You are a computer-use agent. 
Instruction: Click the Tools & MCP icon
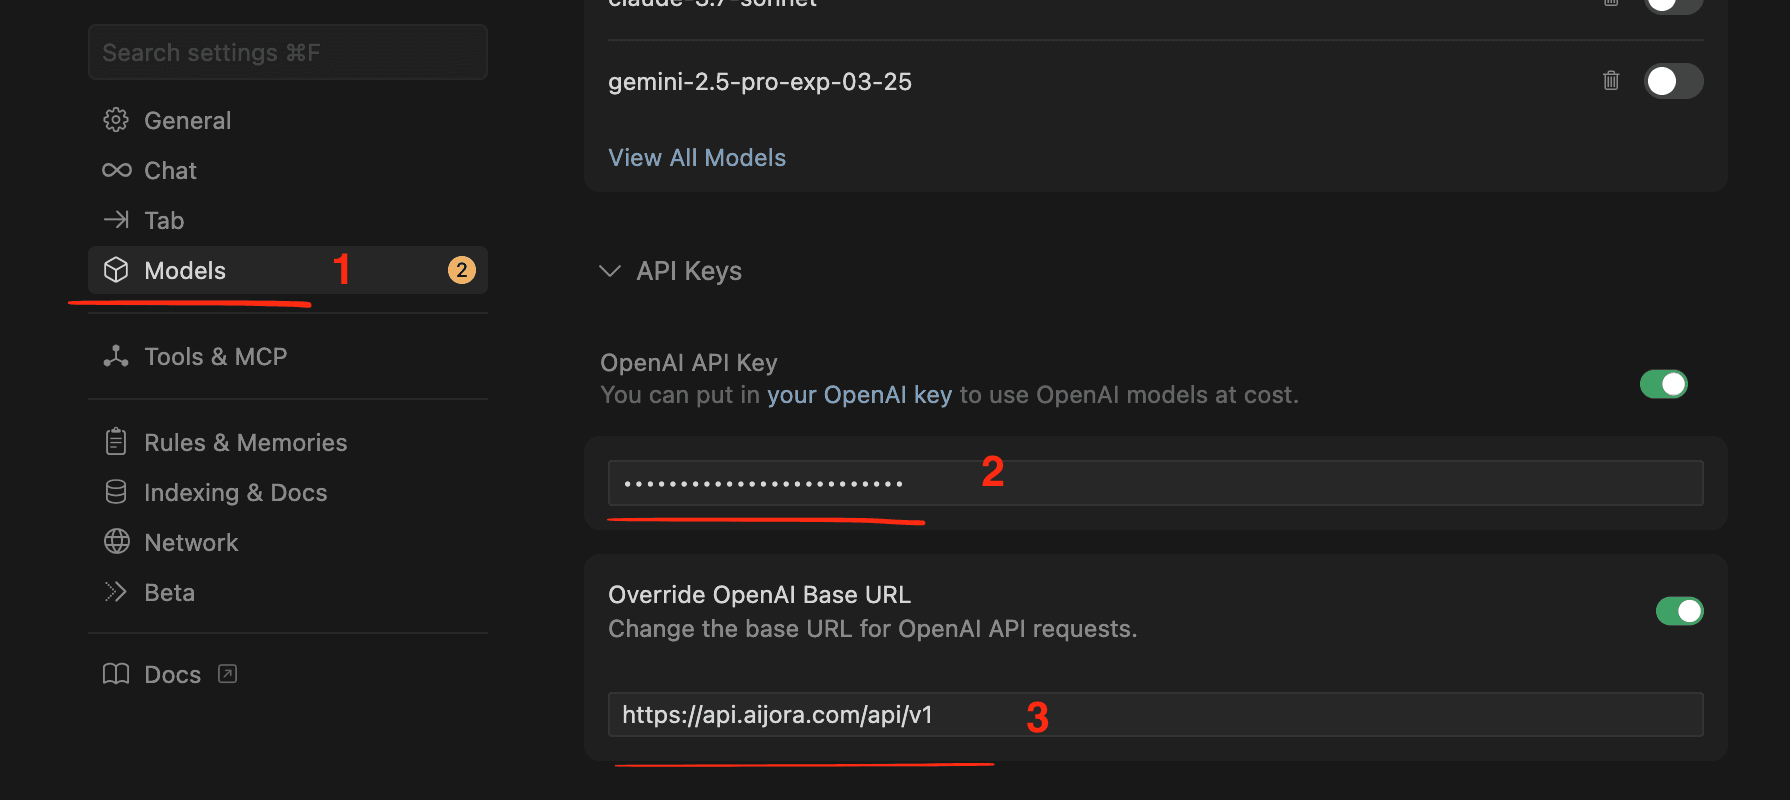[x=116, y=356]
